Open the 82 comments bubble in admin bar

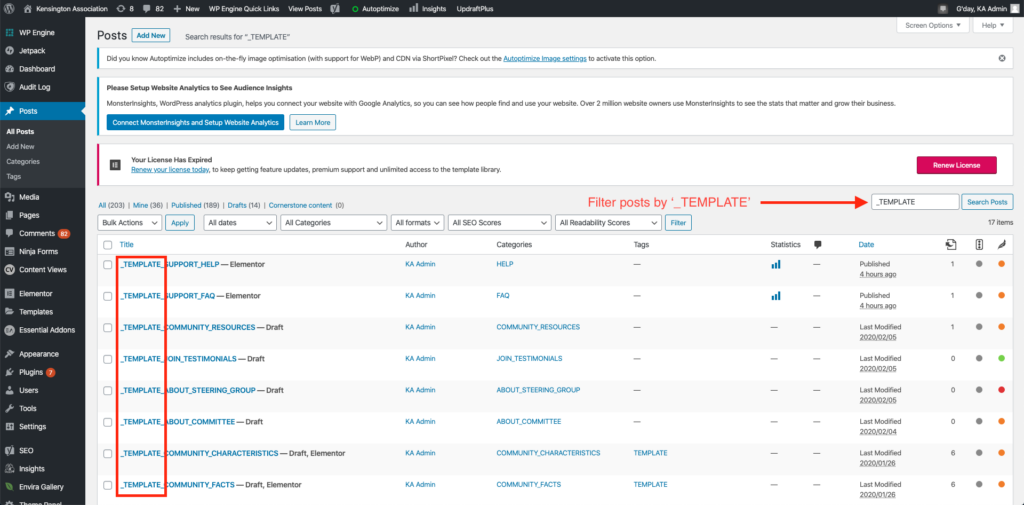pyautogui.click(x=153, y=9)
